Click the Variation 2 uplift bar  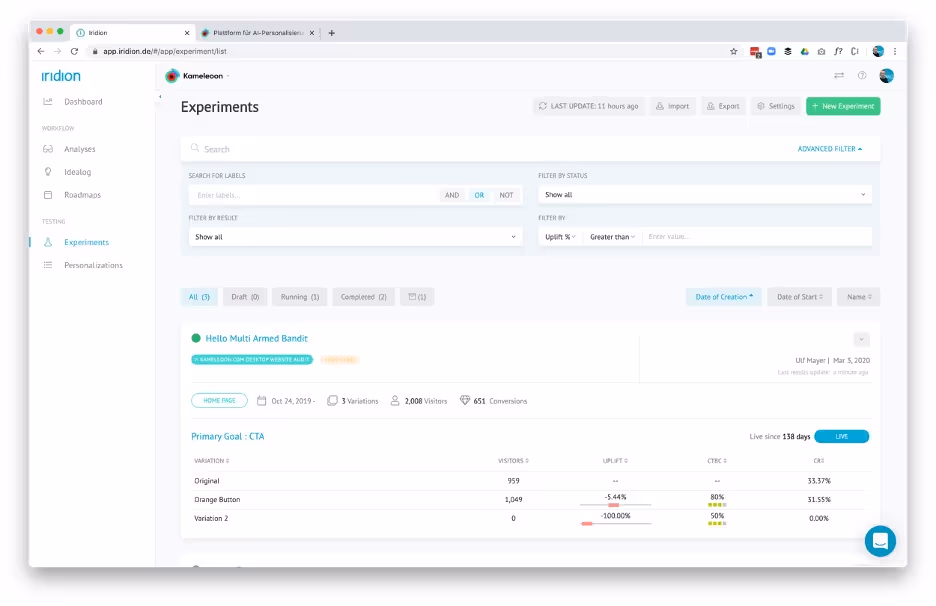point(615,524)
